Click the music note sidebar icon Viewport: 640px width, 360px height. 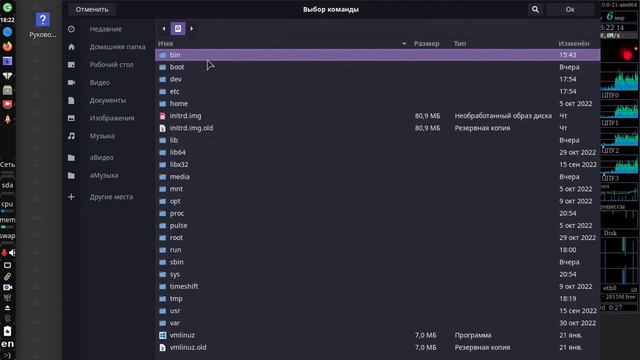(71, 136)
